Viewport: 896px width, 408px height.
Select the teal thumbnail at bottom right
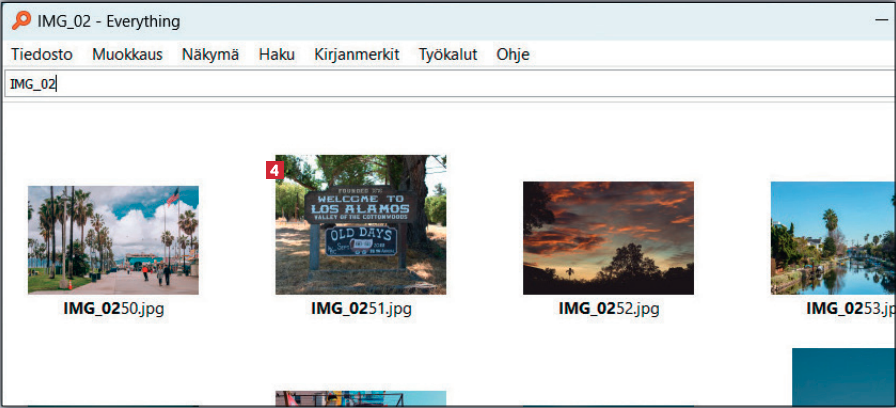coord(843,378)
